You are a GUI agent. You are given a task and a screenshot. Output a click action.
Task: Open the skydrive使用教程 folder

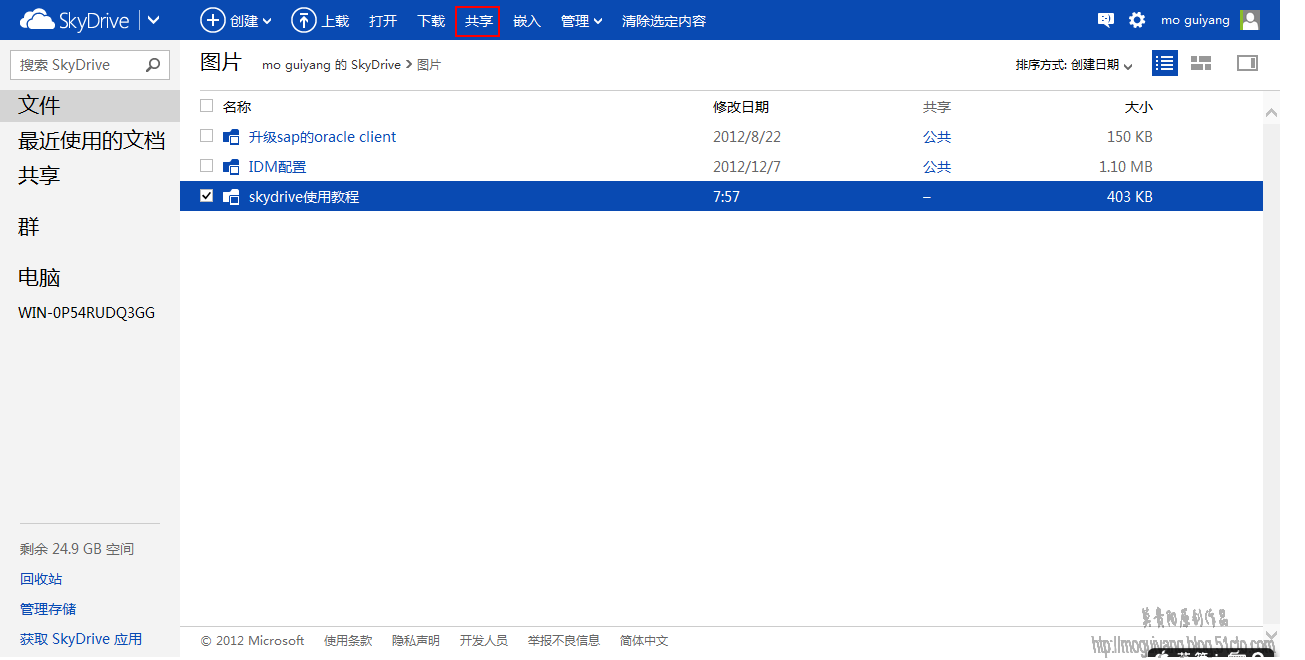[x=304, y=197]
